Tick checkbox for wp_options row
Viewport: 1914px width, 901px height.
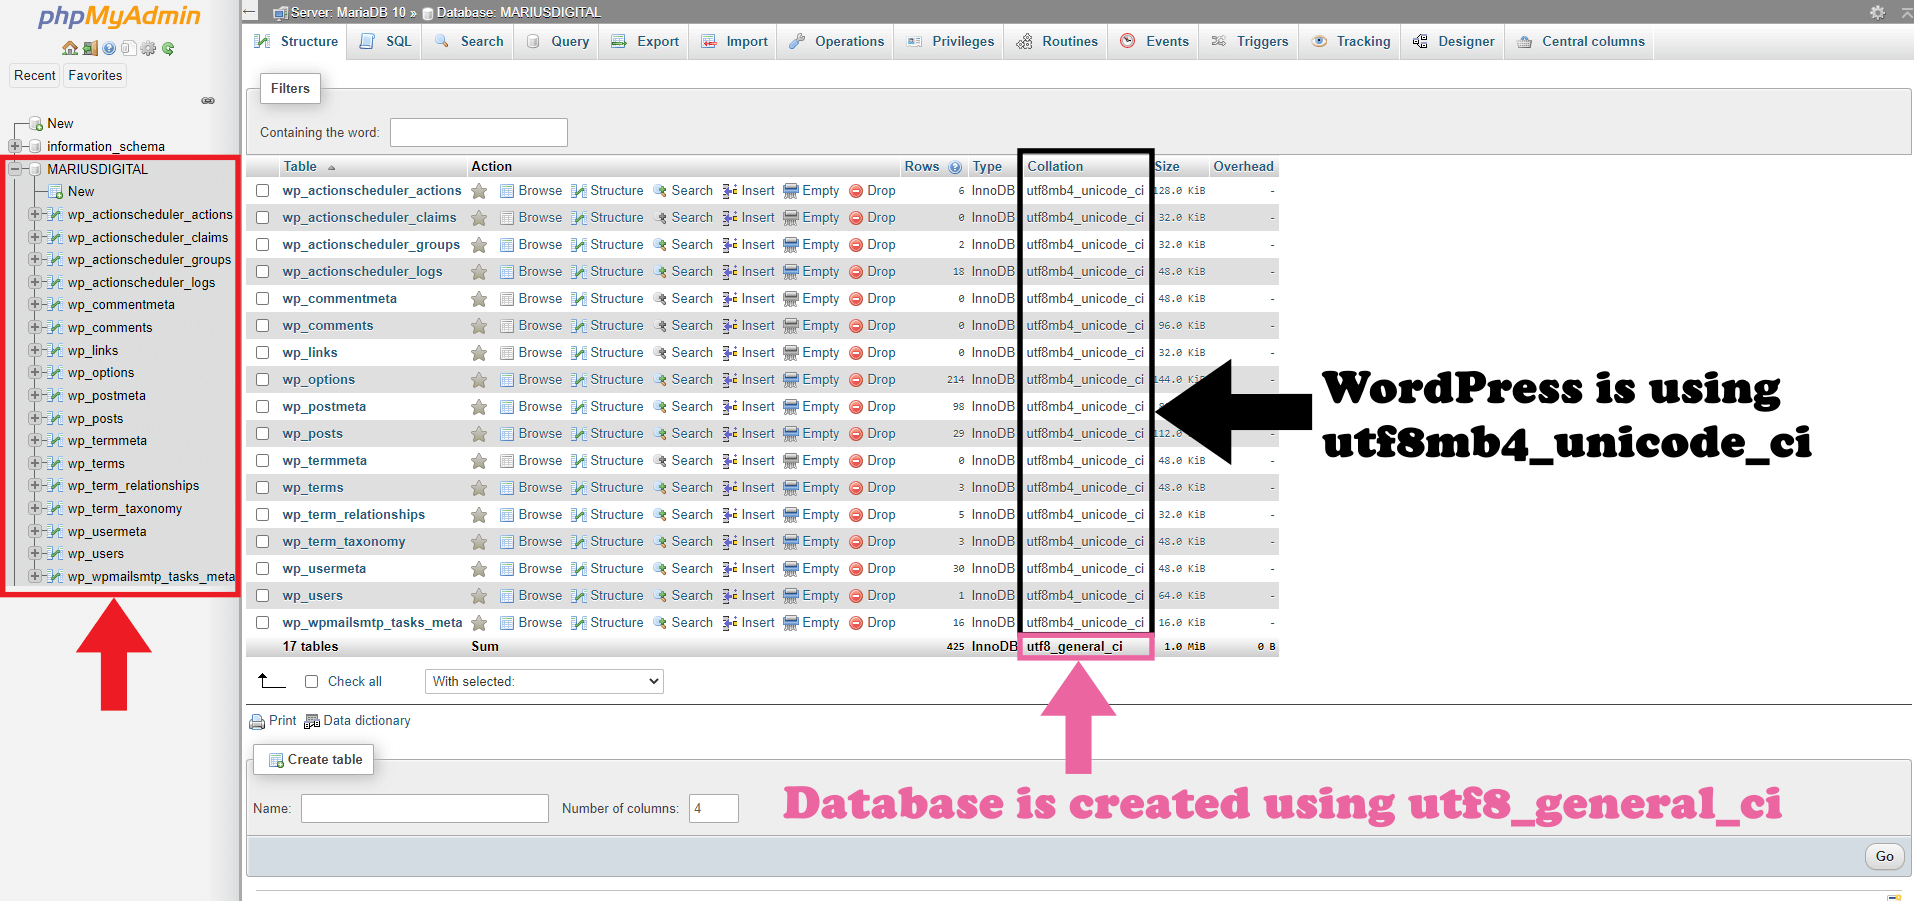point(262,380)
